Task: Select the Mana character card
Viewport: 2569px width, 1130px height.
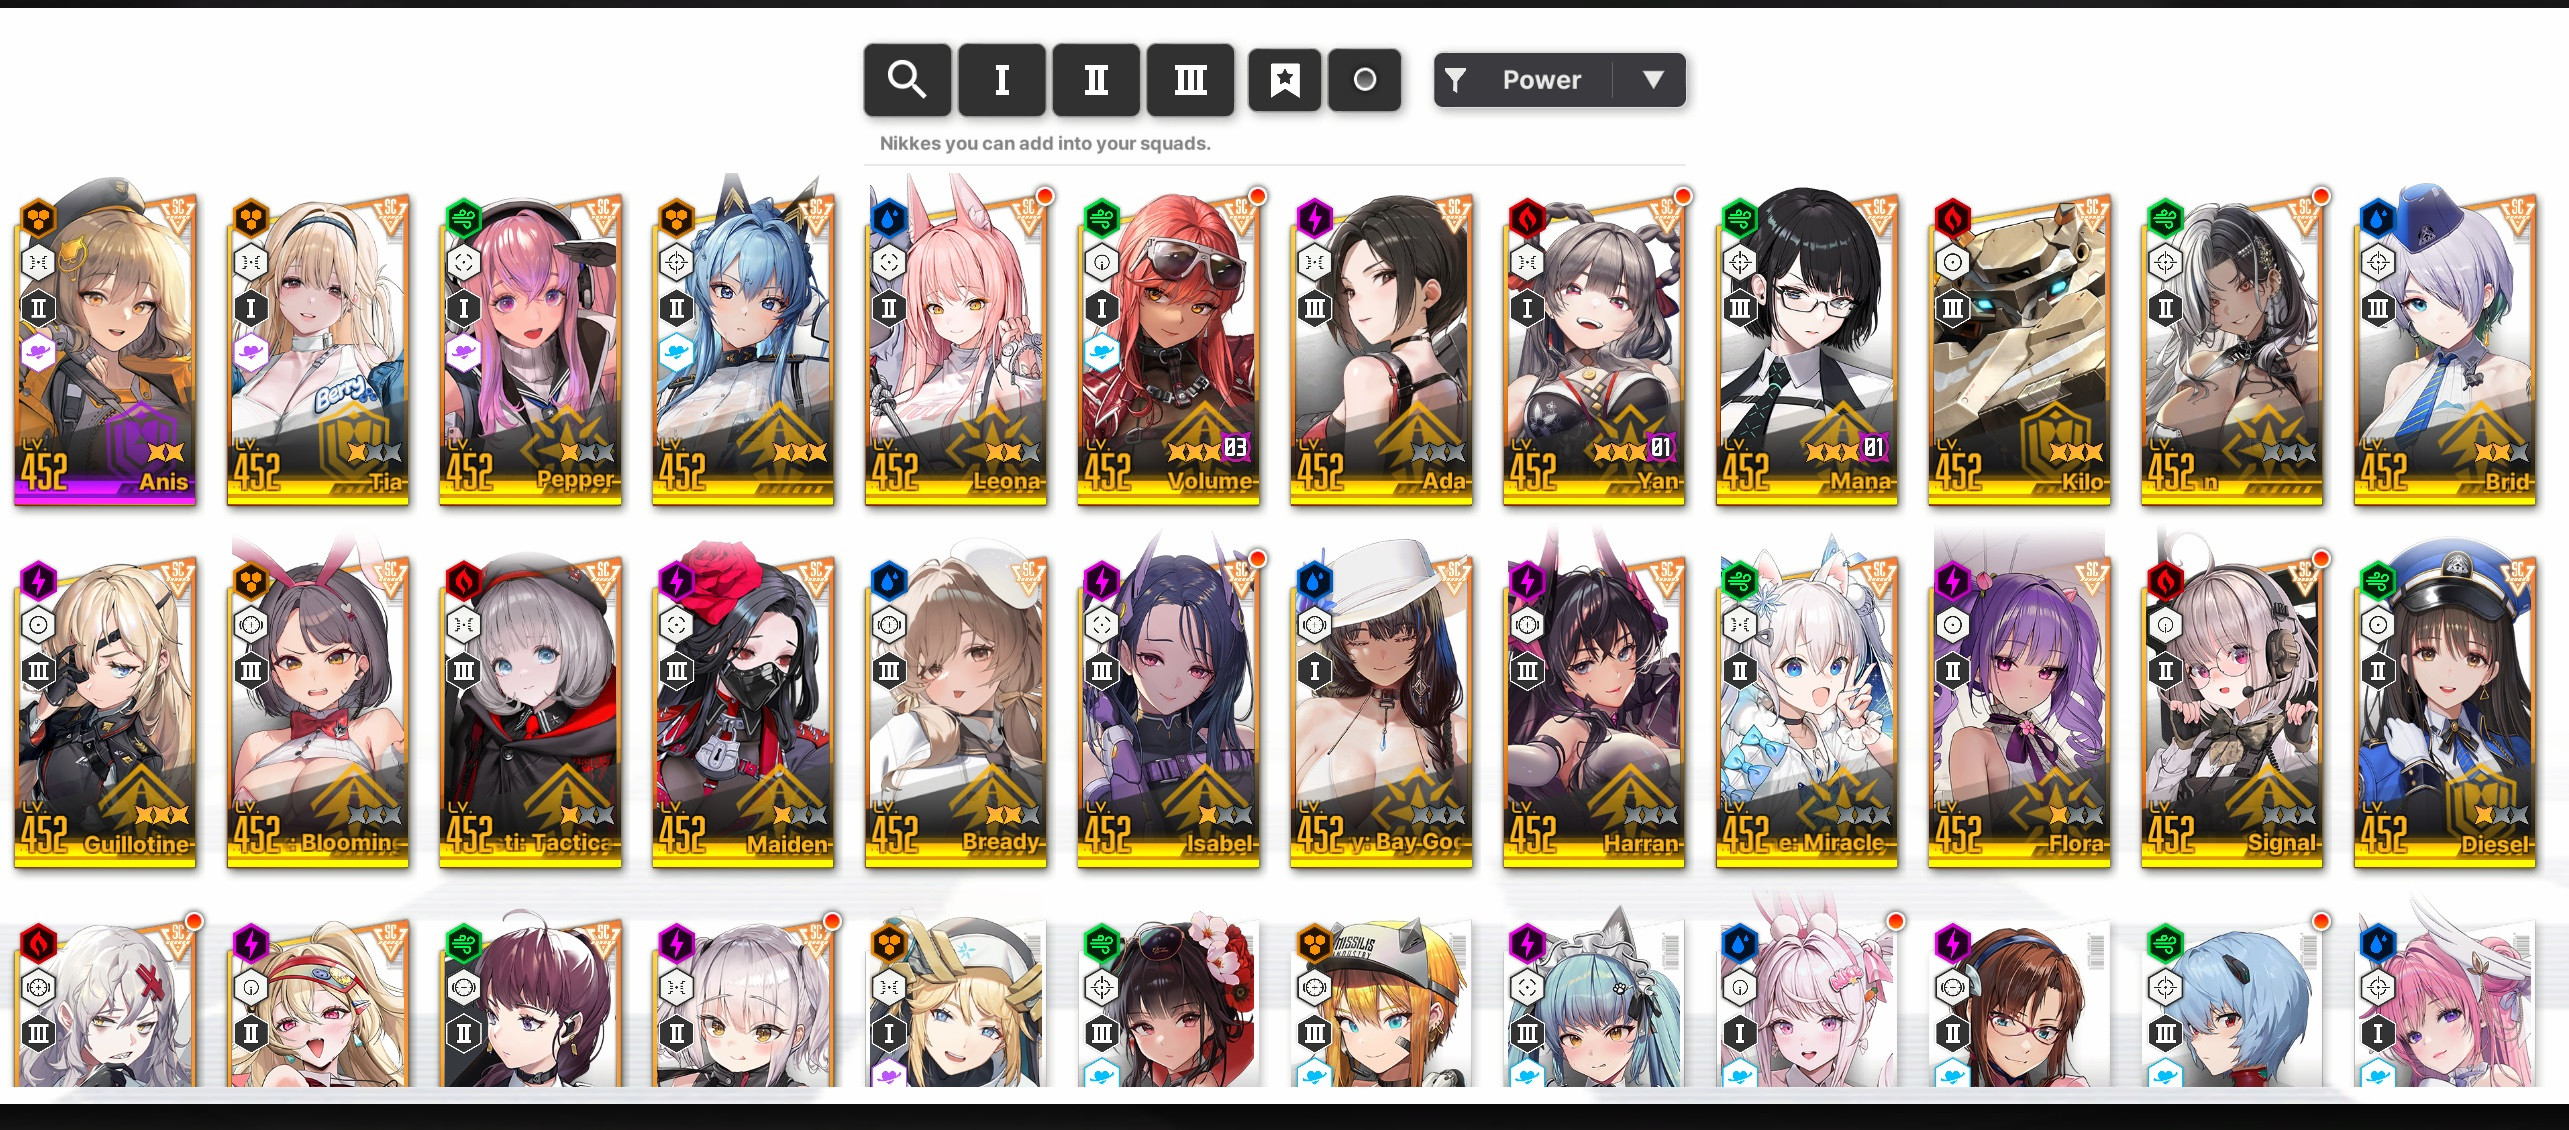Action: 1806,345
